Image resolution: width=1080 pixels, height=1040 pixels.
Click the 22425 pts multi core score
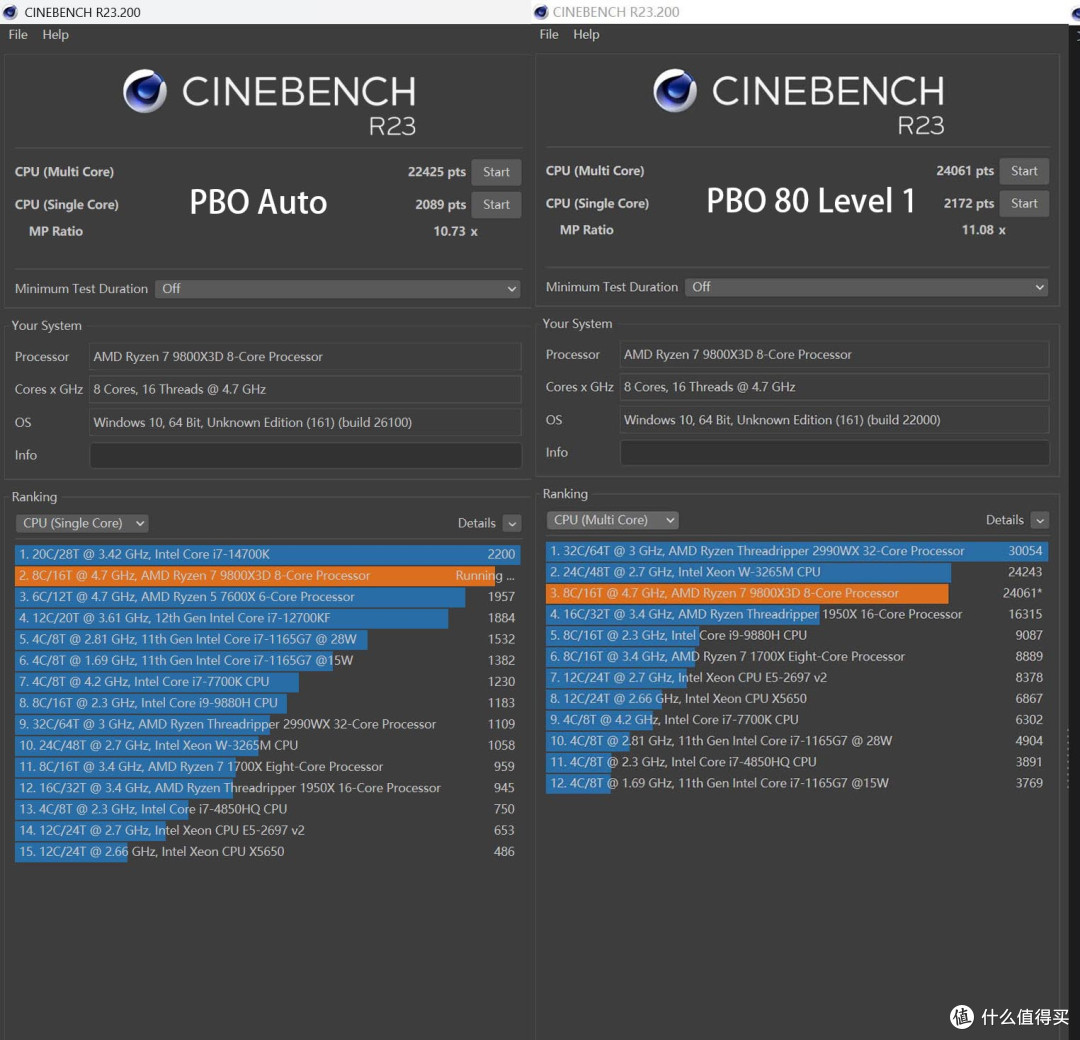click(437, 172)
